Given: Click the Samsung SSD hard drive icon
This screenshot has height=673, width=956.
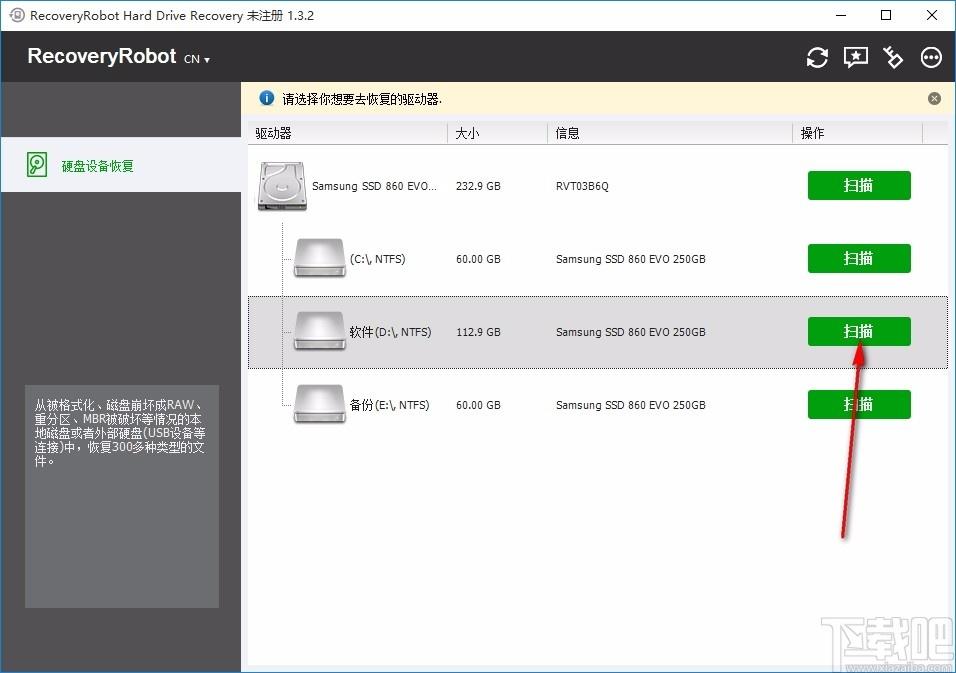Looking at the screenshot, I should coord(282,186).
